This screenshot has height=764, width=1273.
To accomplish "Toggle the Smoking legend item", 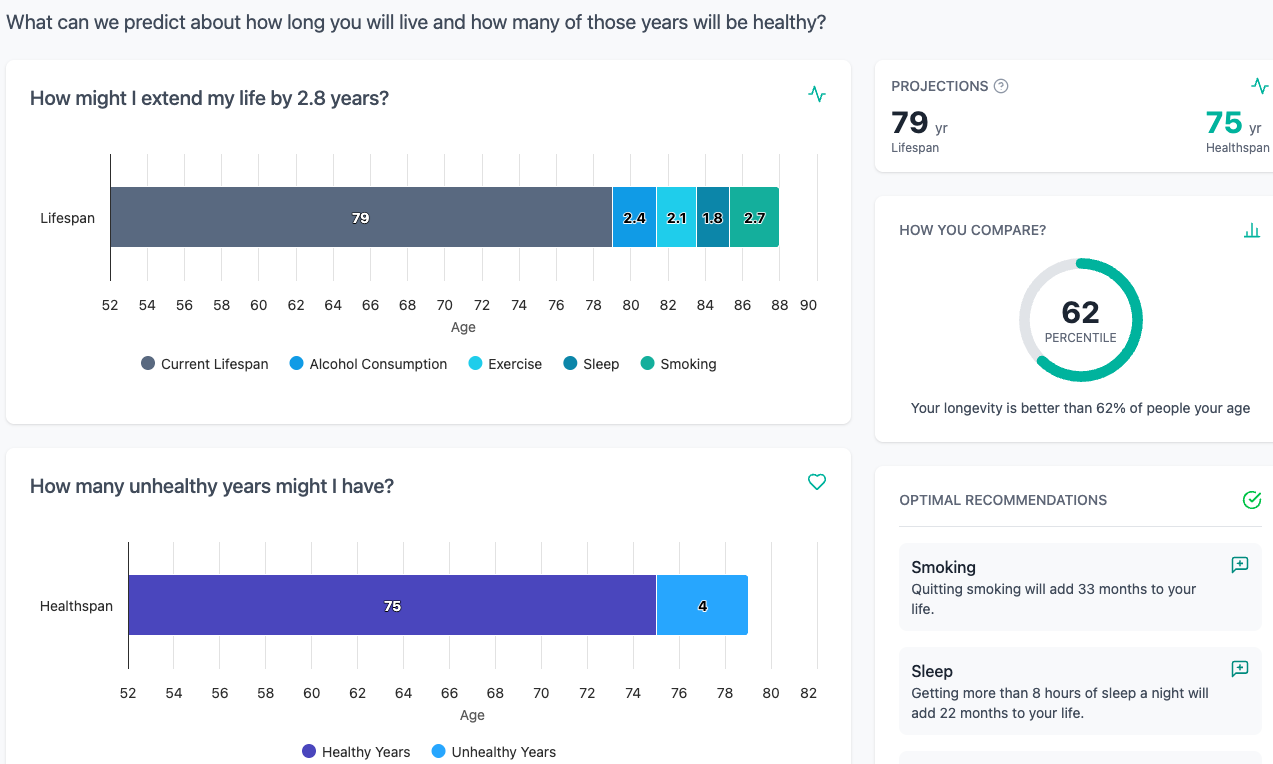I will 678,363.
